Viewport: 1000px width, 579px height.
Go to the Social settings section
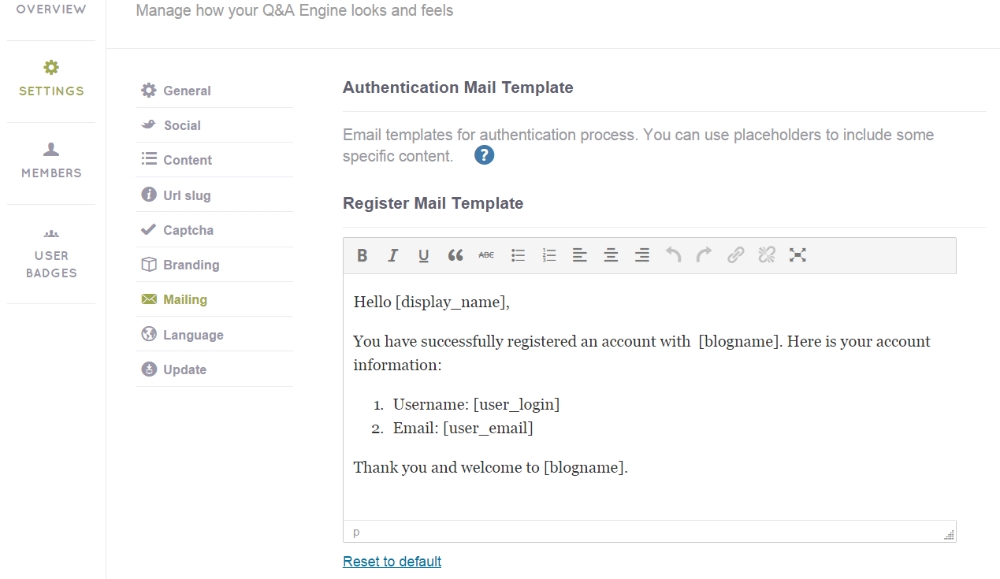(x=182, y=126)
